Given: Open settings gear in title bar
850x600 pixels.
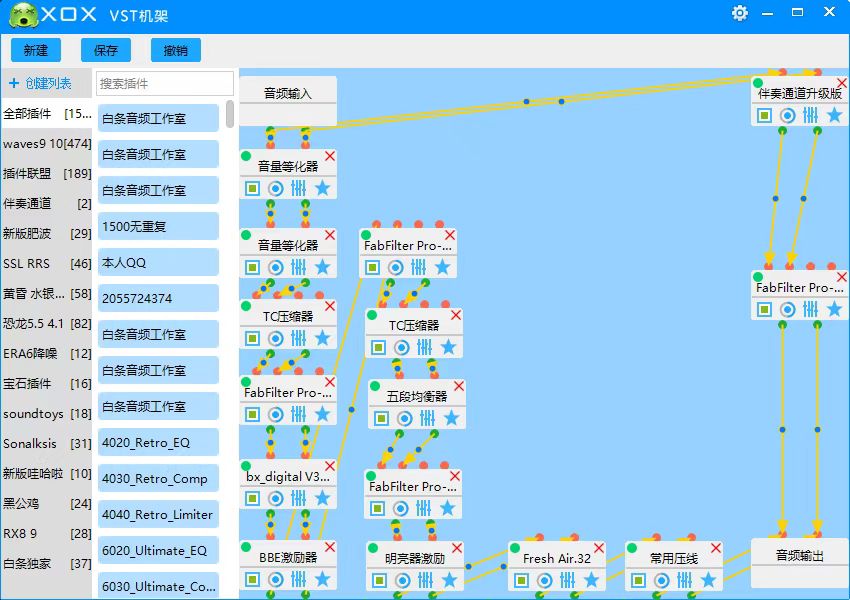Looking at the screenshot, I should click(x=739, y=12).
